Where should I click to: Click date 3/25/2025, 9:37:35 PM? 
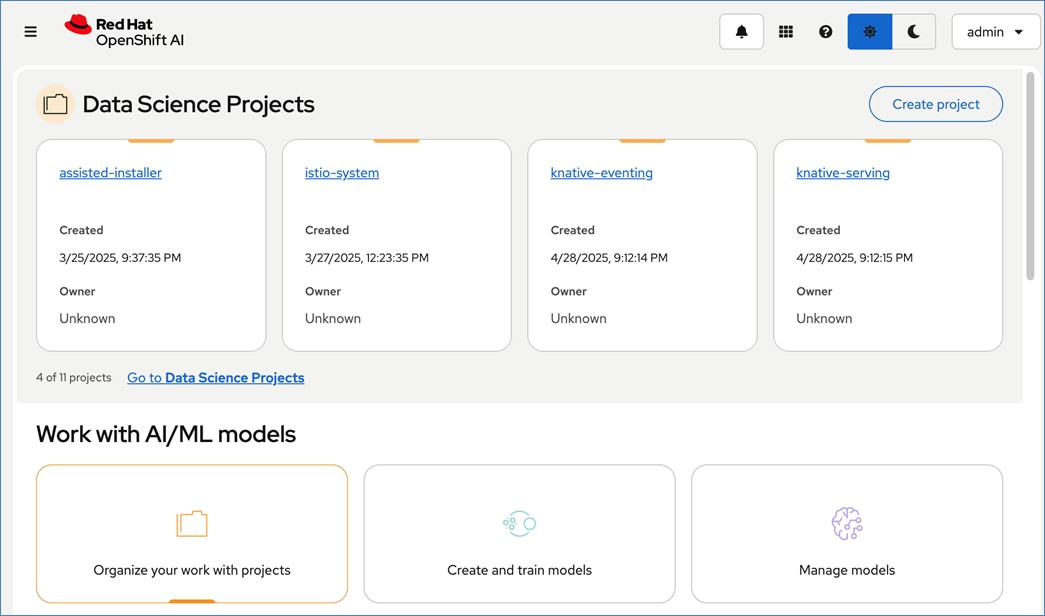pyautogui.click(x=120, y=257)
